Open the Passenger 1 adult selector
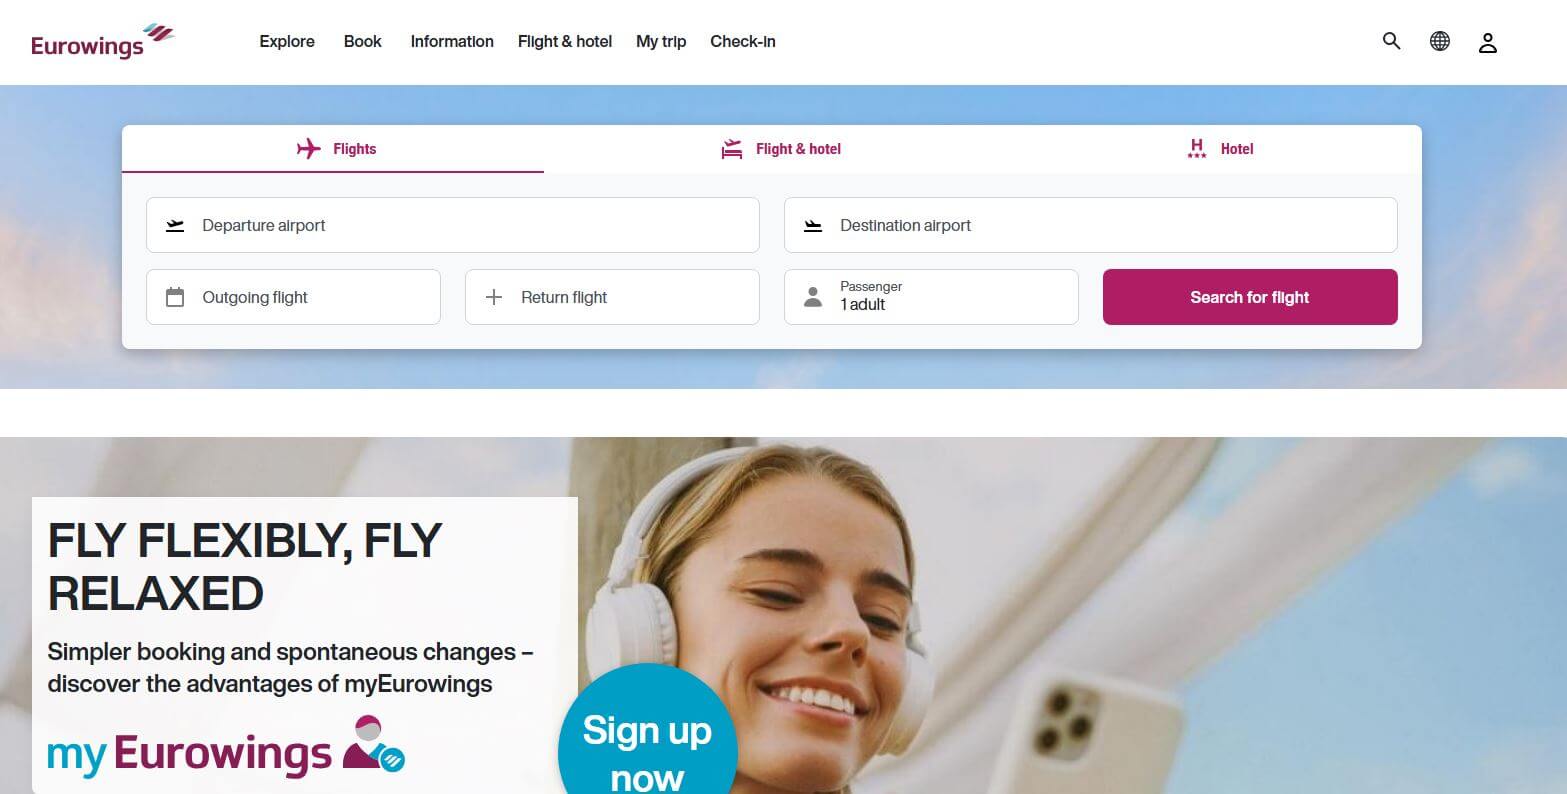 (x=931, y=297)
